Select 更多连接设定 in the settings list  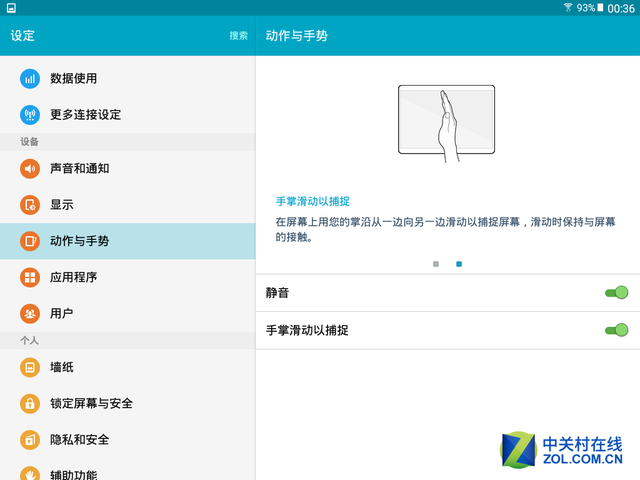tap(128, 115)
